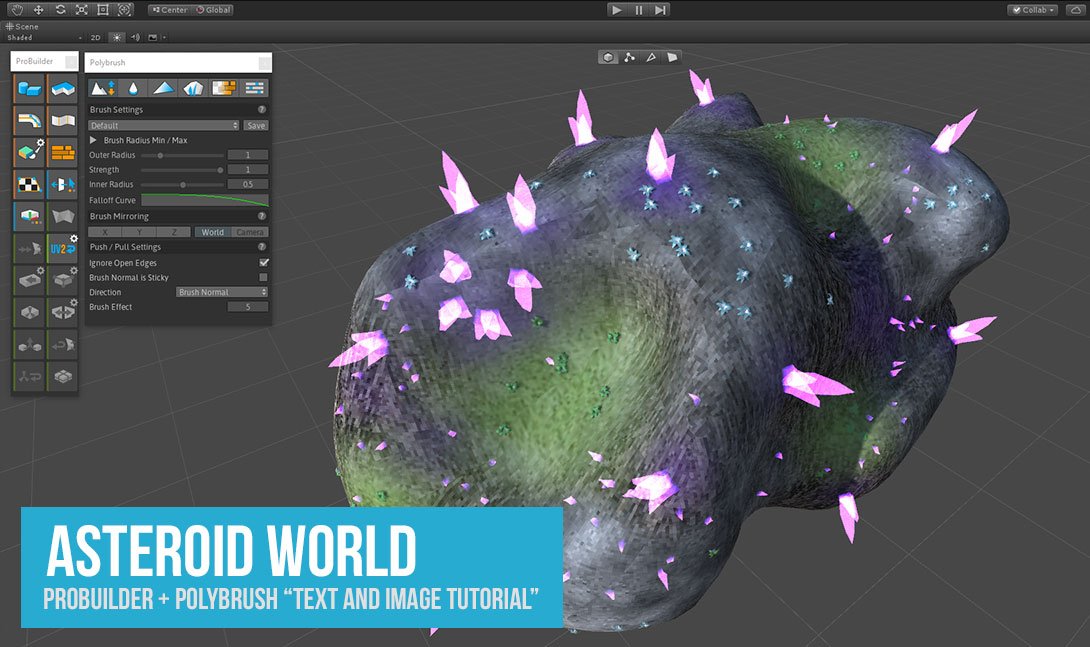The height and width of the screenshot is (647, 1090).
Task: Select the Scale tool in top toolbar
Action: [x=81, y=9]
